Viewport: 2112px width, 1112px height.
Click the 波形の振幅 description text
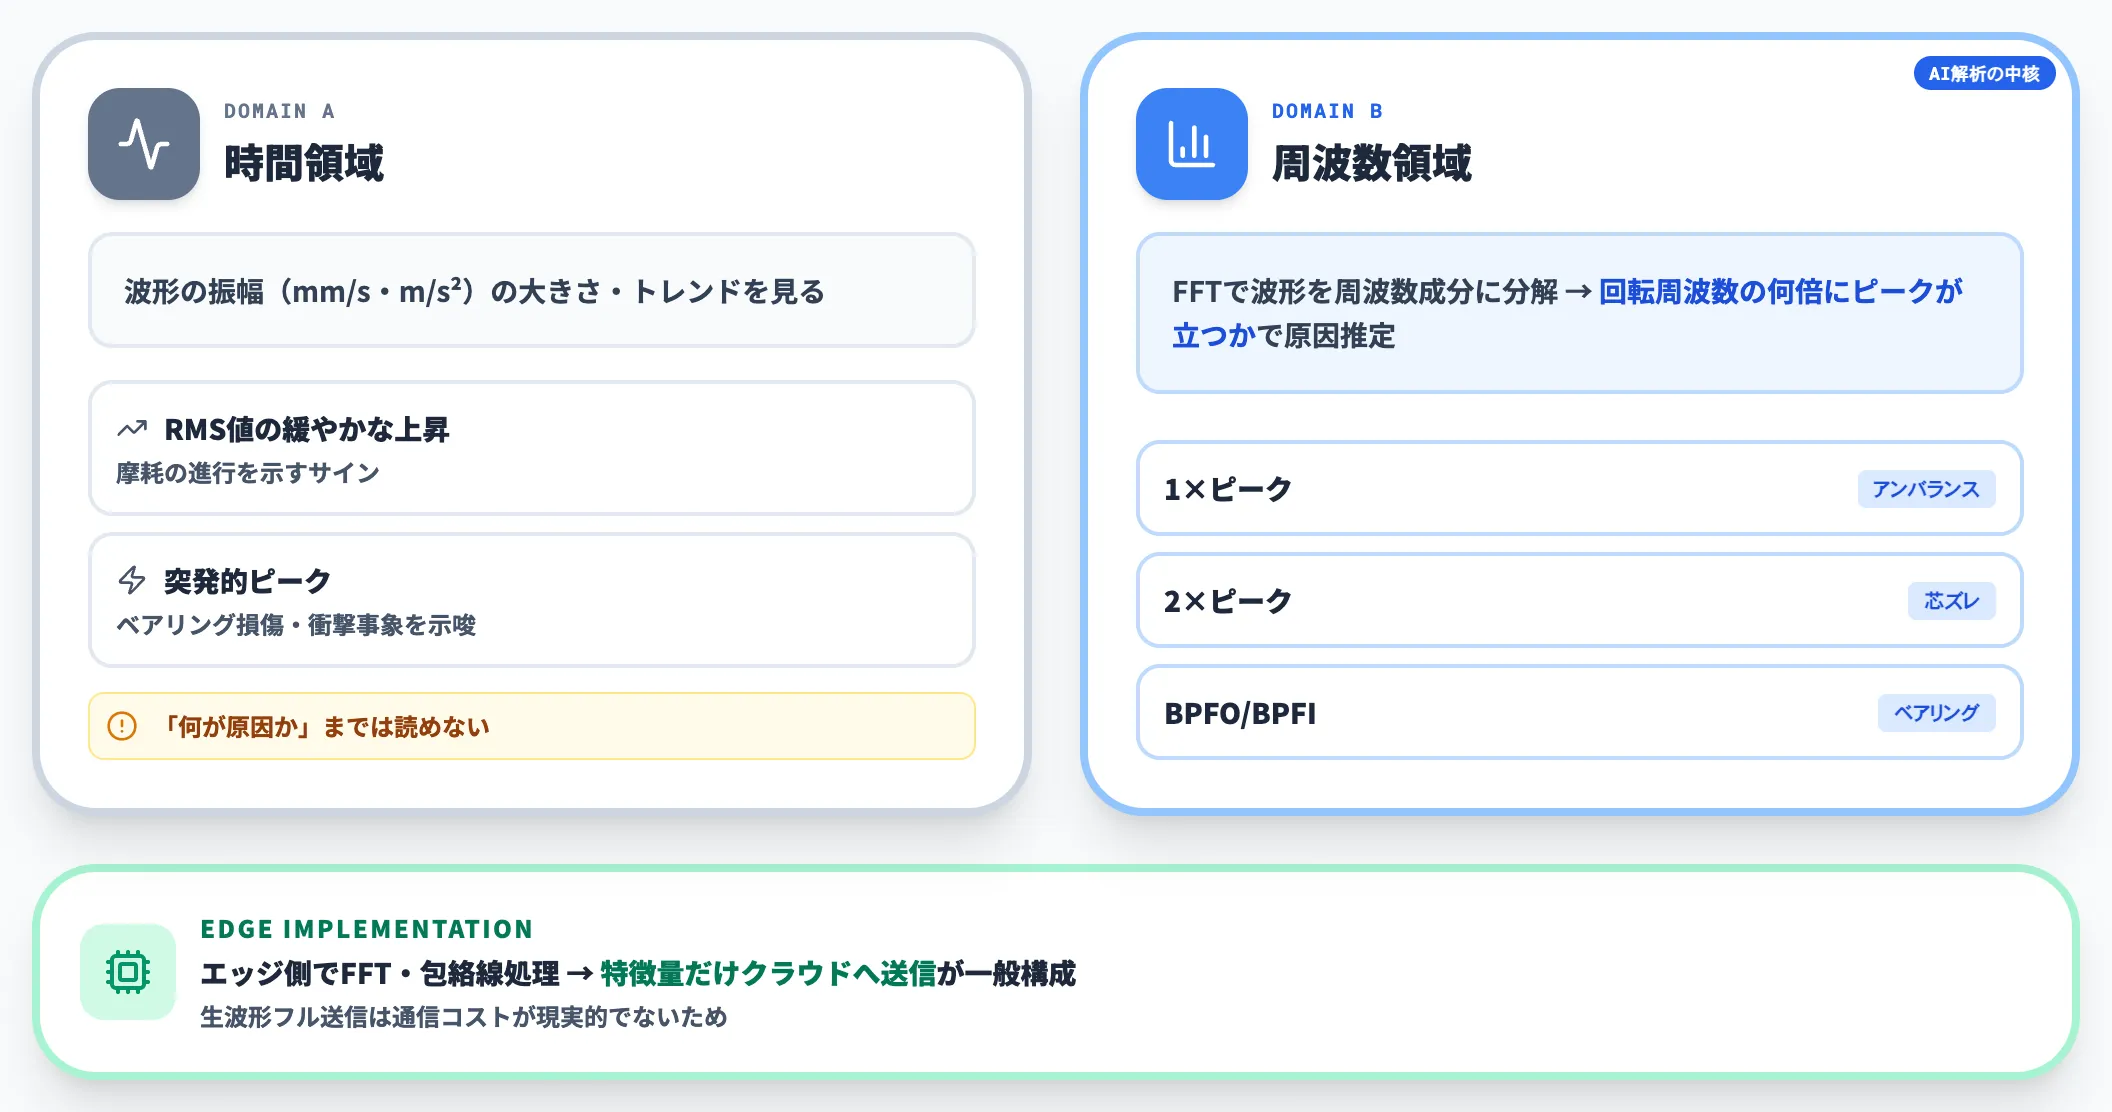click(x=474, y=291)
